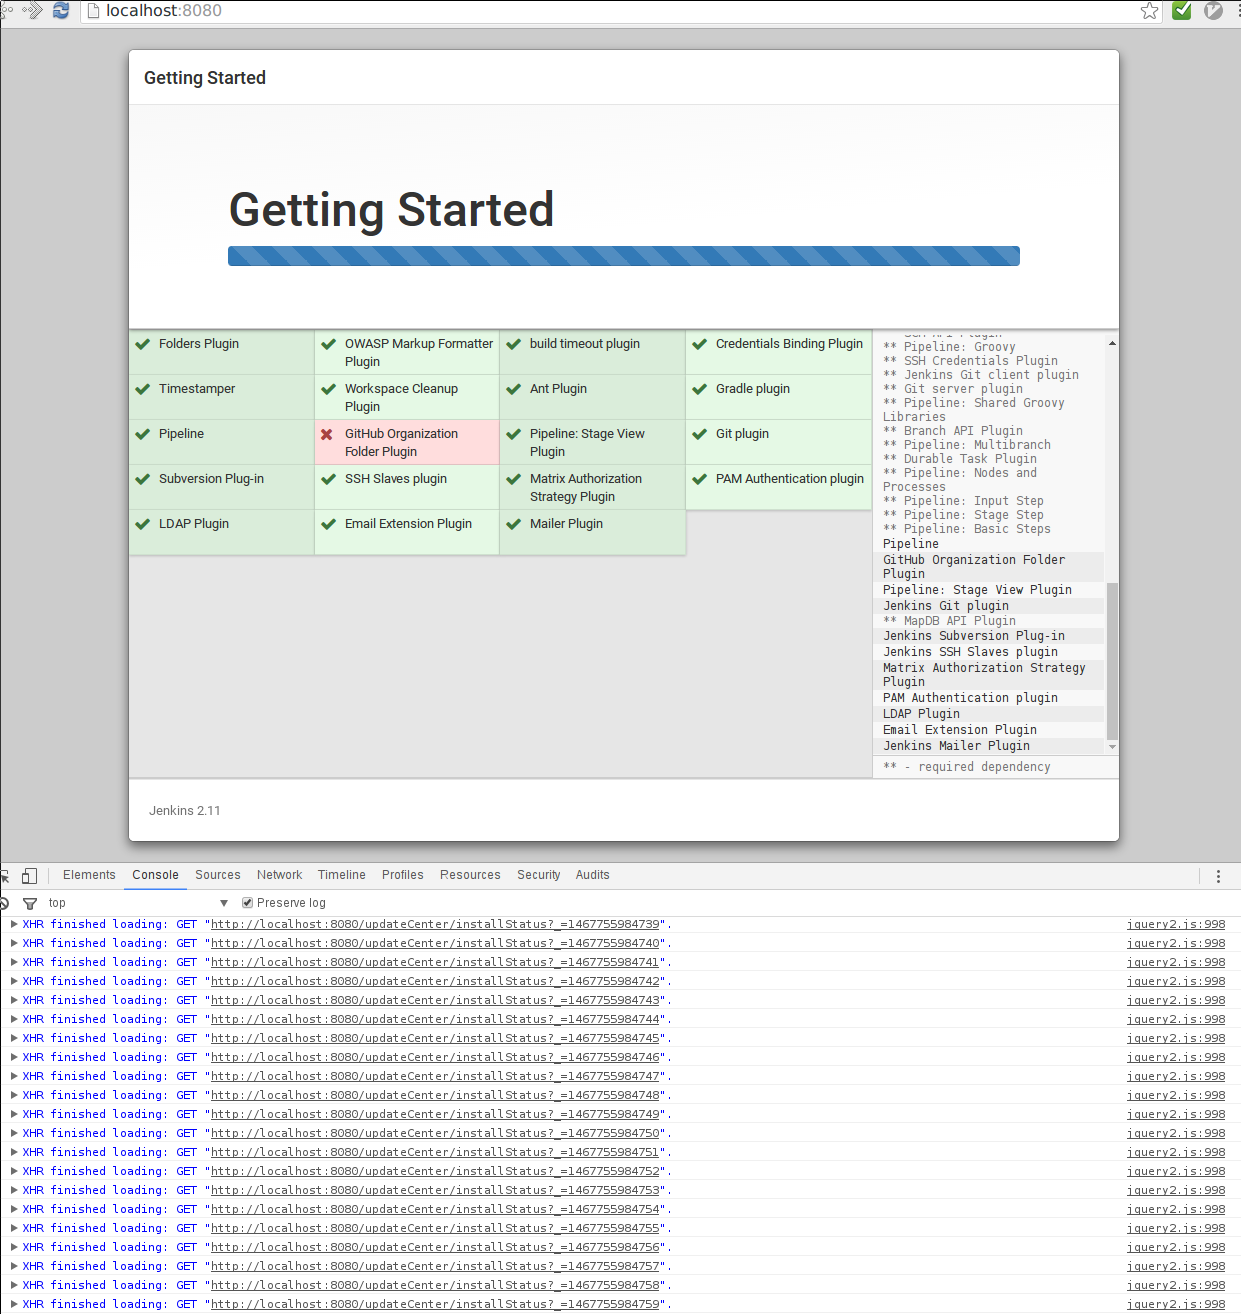Click the forward navigation arrow icon
This screenshot has height=1314, width=1241.
click(32, 11)
